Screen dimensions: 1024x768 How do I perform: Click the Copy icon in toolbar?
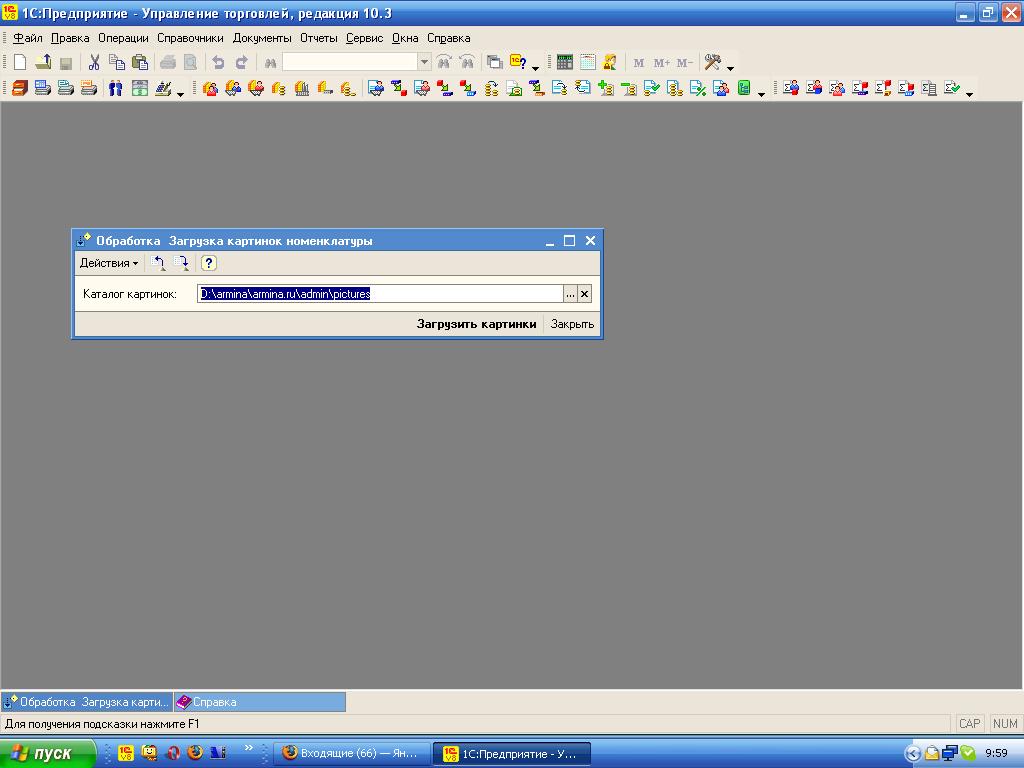117,63
